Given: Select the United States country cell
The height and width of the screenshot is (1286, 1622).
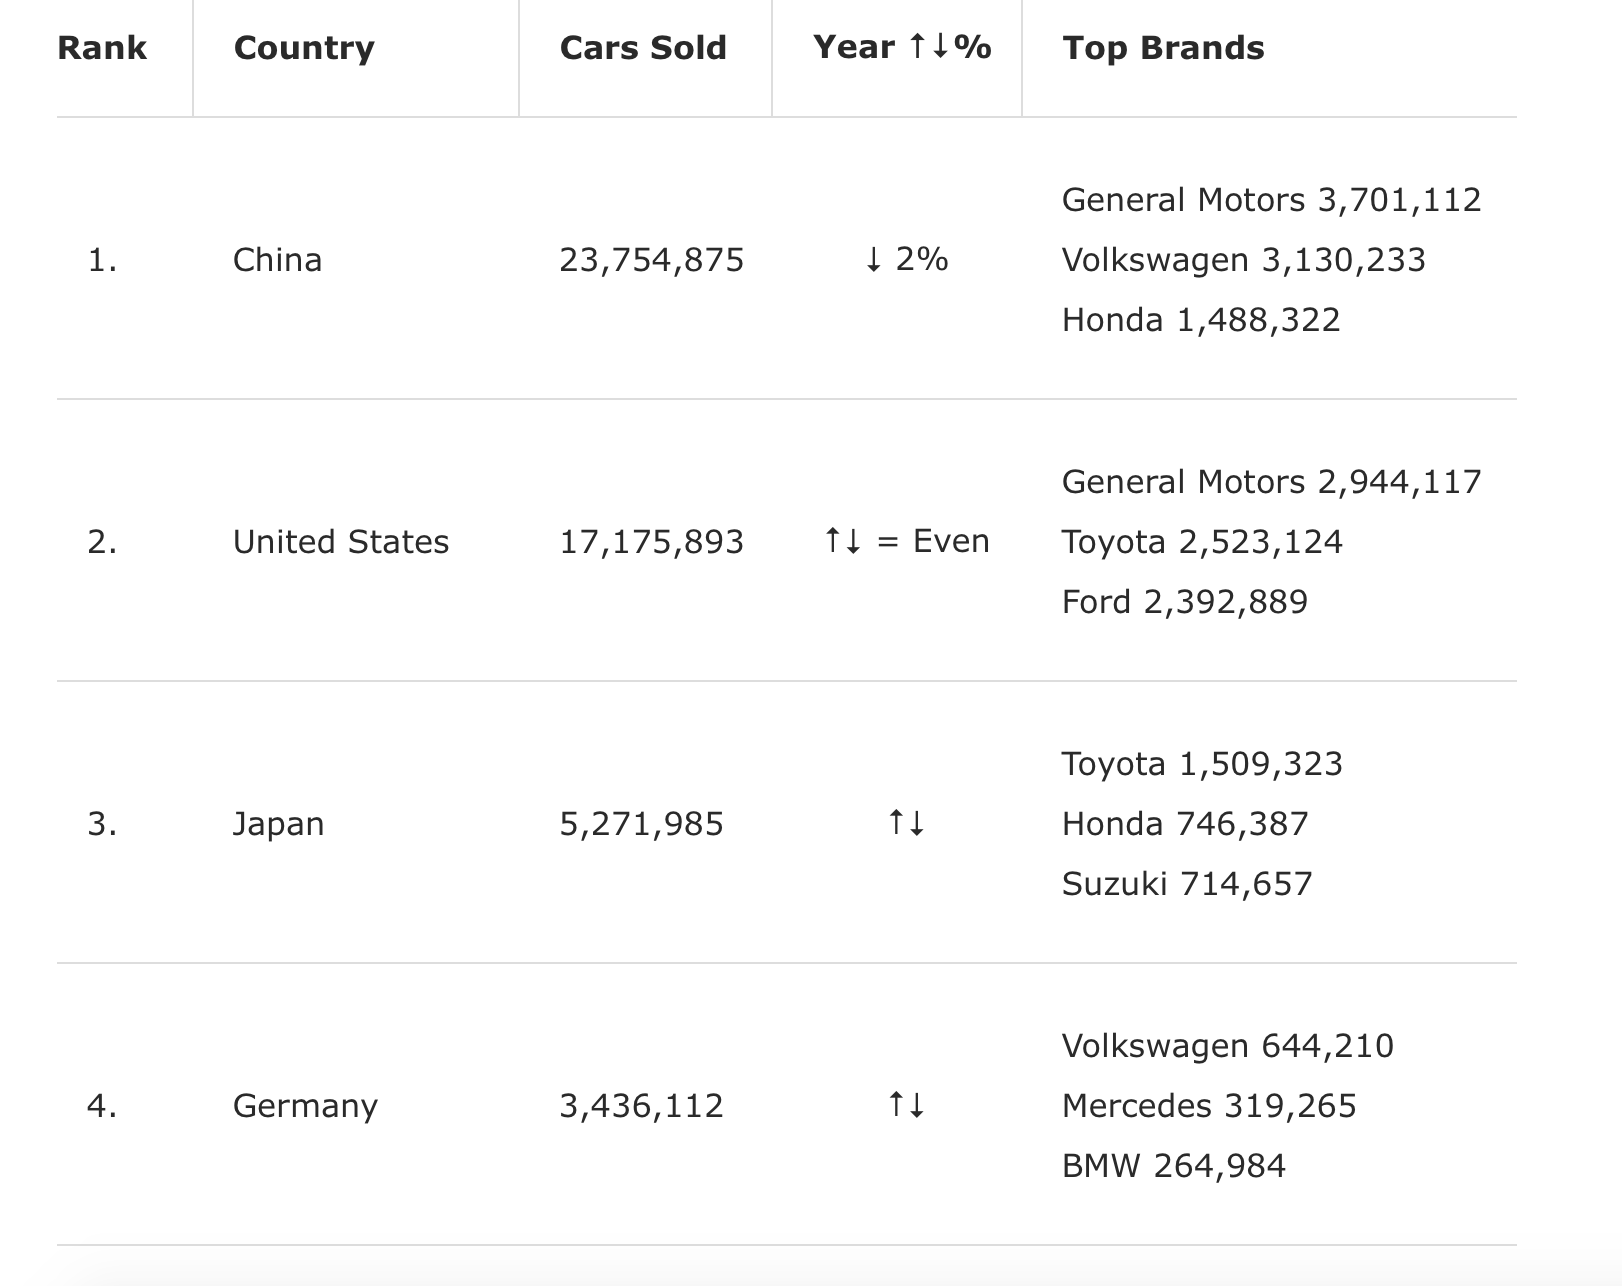Looking at the screenshot, I should point(341,542).
